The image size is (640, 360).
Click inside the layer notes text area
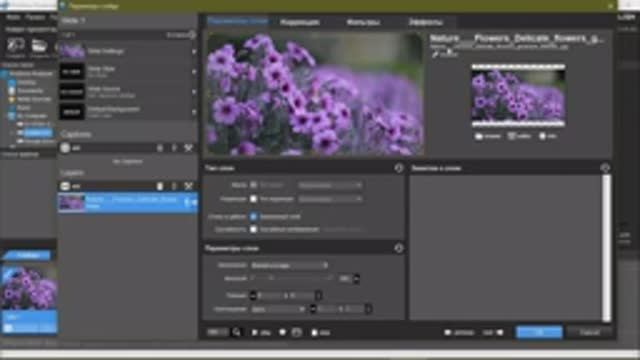tap(505, 248)
